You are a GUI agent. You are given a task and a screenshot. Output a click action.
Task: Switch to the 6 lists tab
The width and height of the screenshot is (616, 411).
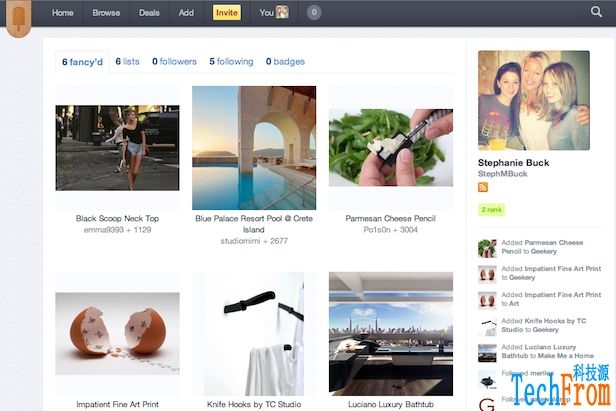(127, 62)
